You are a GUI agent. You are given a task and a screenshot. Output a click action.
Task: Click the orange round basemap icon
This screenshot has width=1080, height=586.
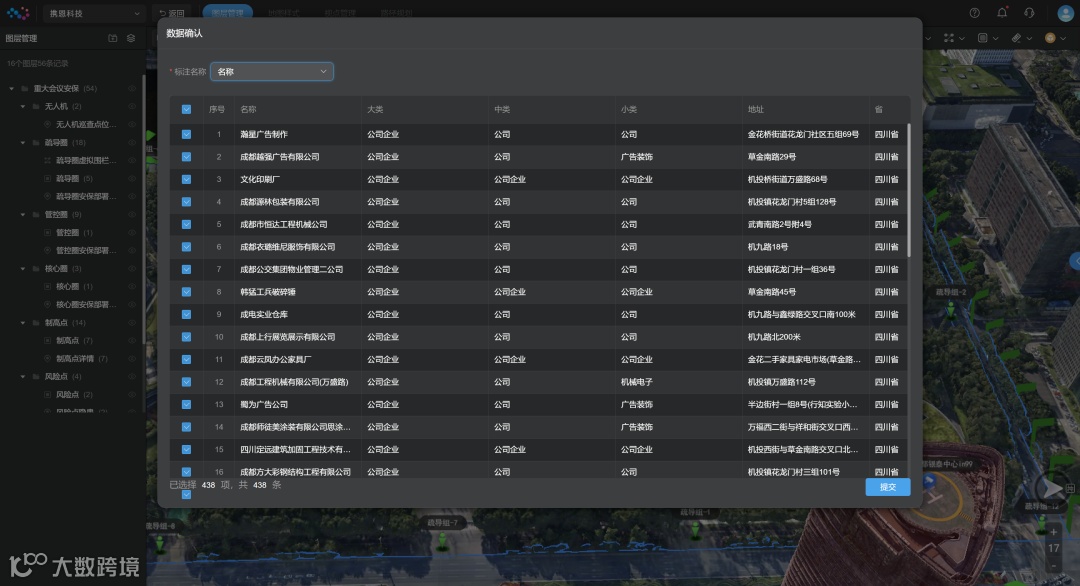pos(1050,39)
